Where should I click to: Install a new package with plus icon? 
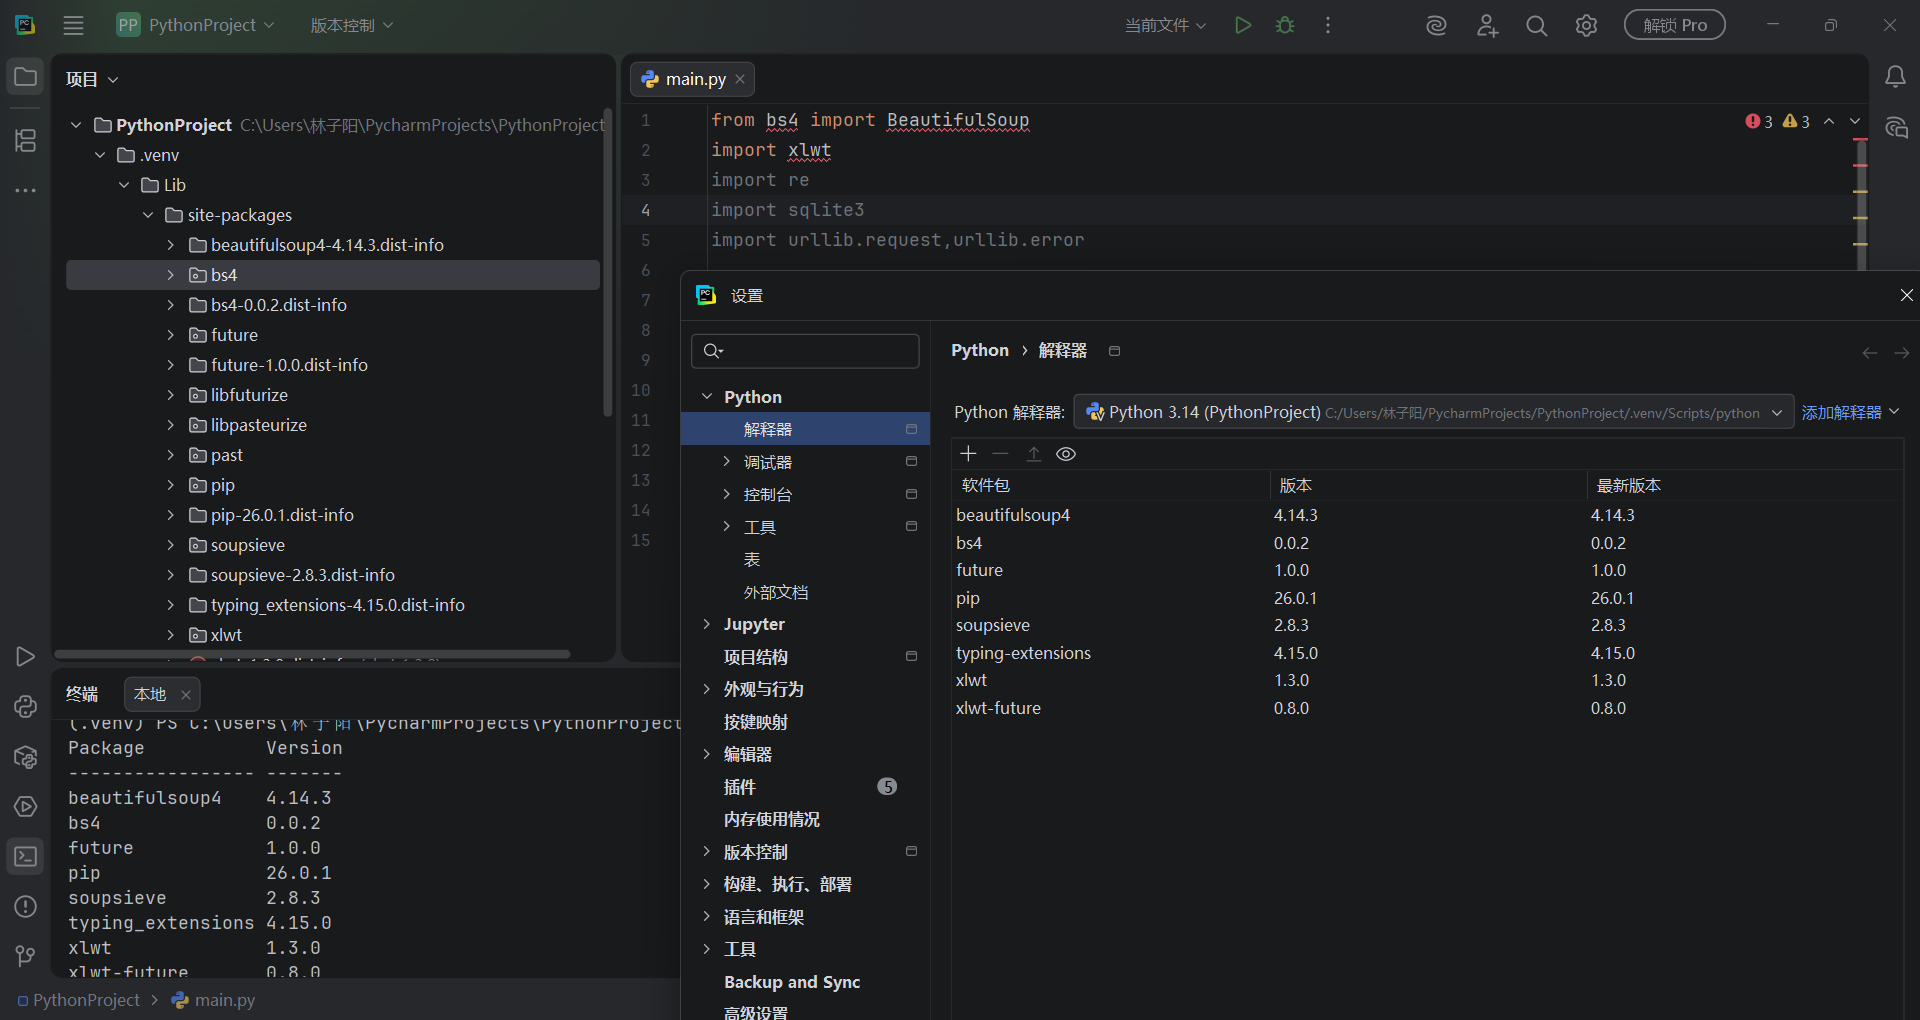[968, 454]
